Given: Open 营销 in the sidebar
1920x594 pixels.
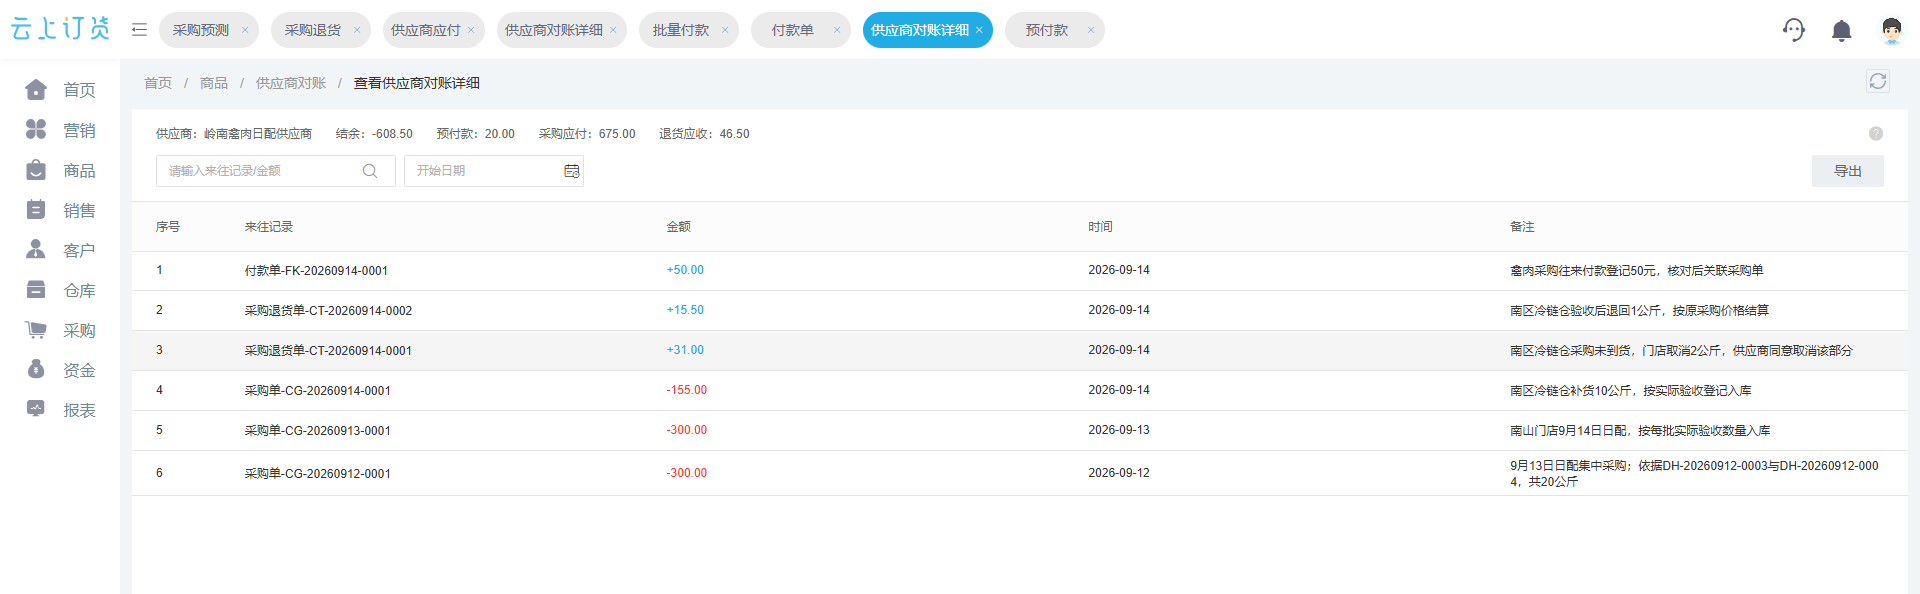Looking at the screenshot, I should tap(60, 130).
